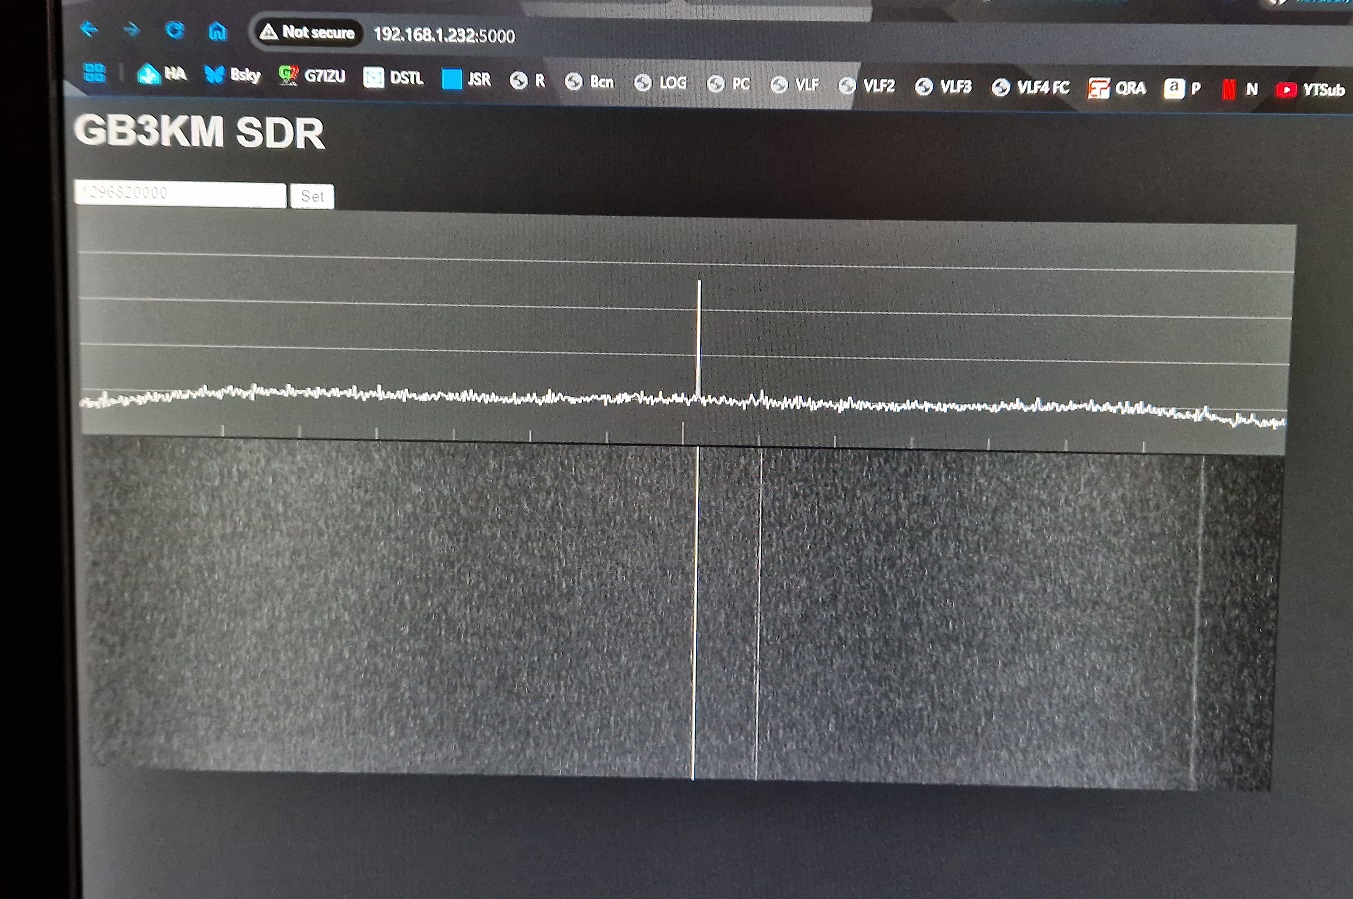Open the Amazon P bookmark
1353x899 pixels.
pyautogui.click(x=1182, y=88)
